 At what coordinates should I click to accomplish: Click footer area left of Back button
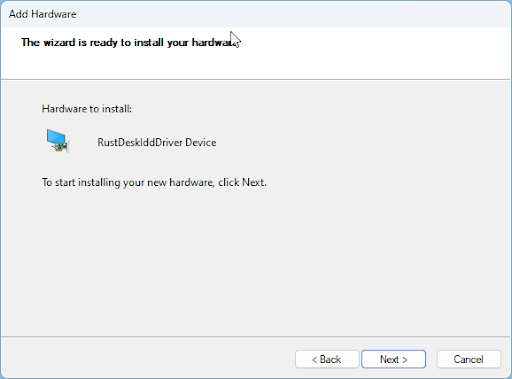pyautogui.click(x=147, y=358)
